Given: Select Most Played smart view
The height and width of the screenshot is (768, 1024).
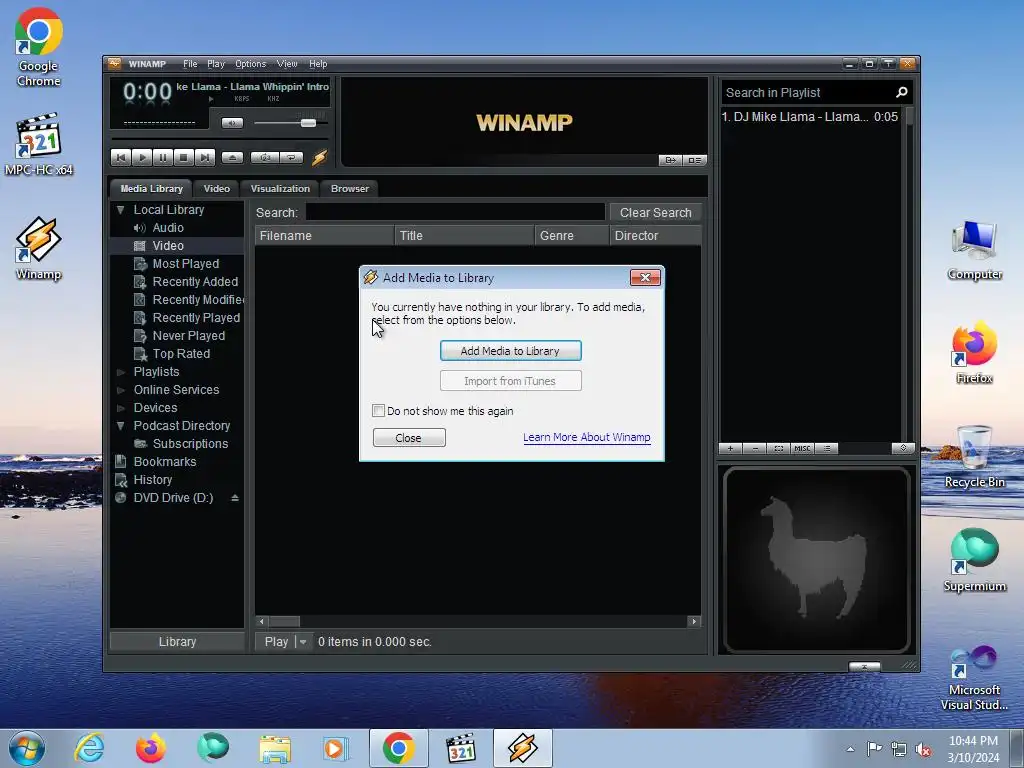Looking at the screenshot, I should click(185, 264).
